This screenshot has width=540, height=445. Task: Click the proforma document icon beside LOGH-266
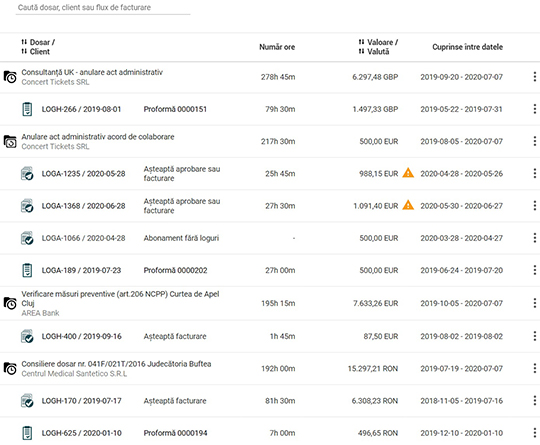27,109
